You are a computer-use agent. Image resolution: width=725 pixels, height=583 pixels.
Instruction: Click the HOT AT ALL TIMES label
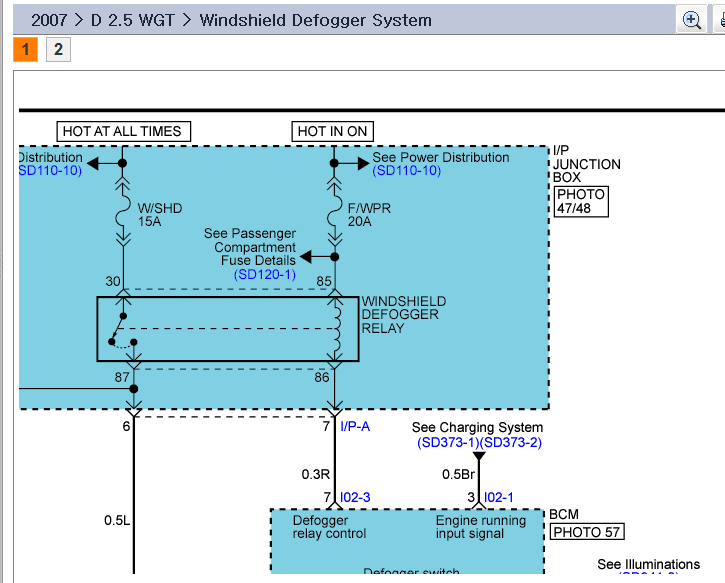coord(122,131)
